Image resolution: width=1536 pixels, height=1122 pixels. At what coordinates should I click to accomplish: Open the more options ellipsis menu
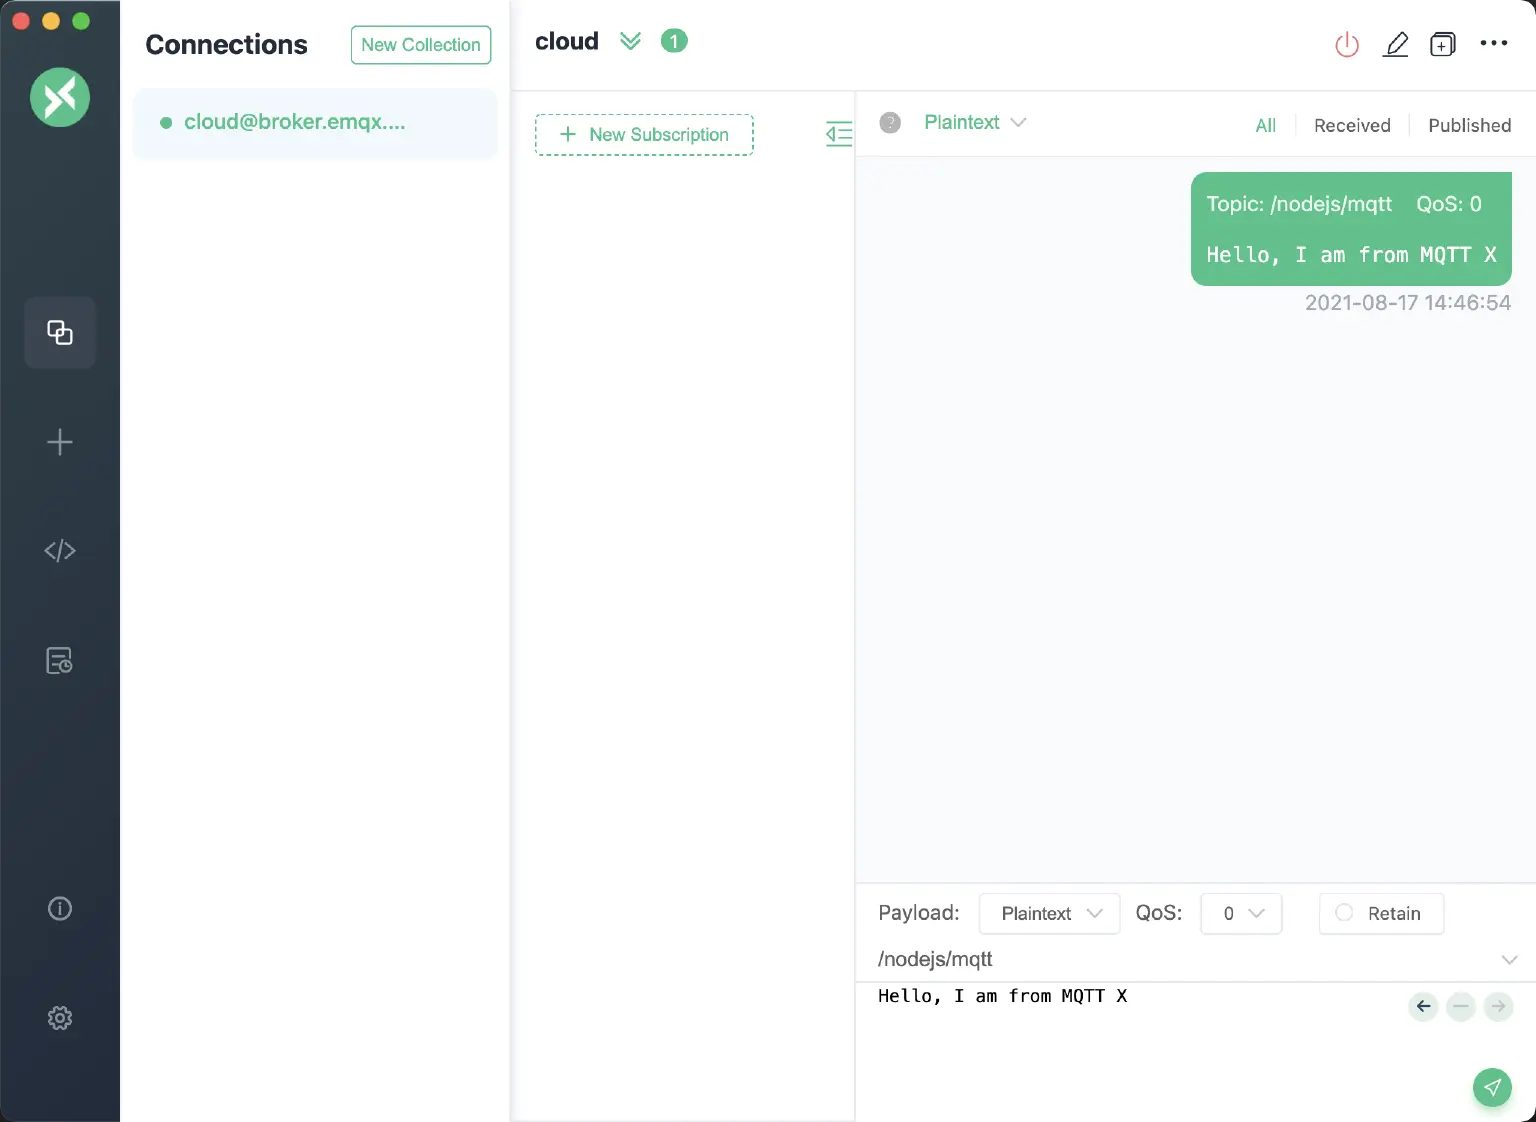[x=1494, y=45]
